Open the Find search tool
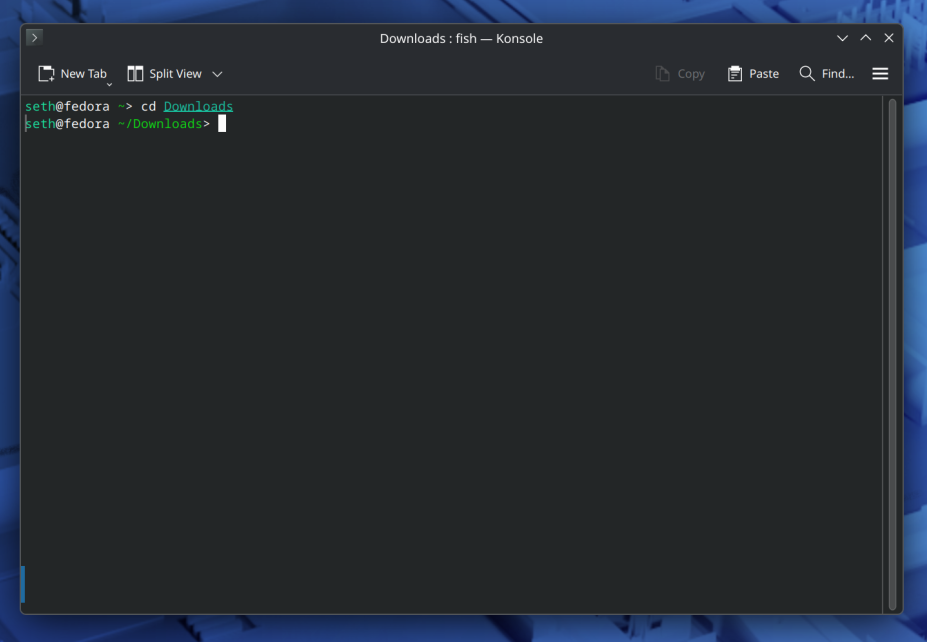The height and width of the screenshot is (642, 927). coord(826,74)
